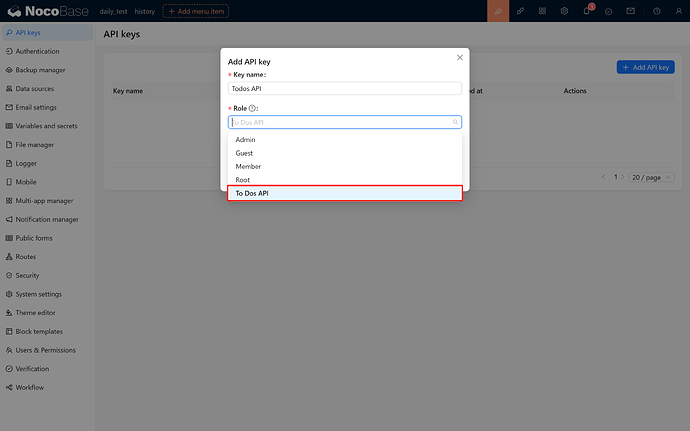Viewport: 690px width, 431px height.
Task: Click the Key name input field
Action: pos(345,88)
